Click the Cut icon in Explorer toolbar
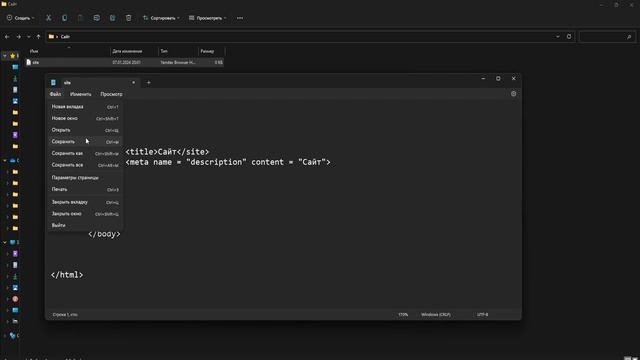This screenshot has width=640, height=360. (49, 18)
